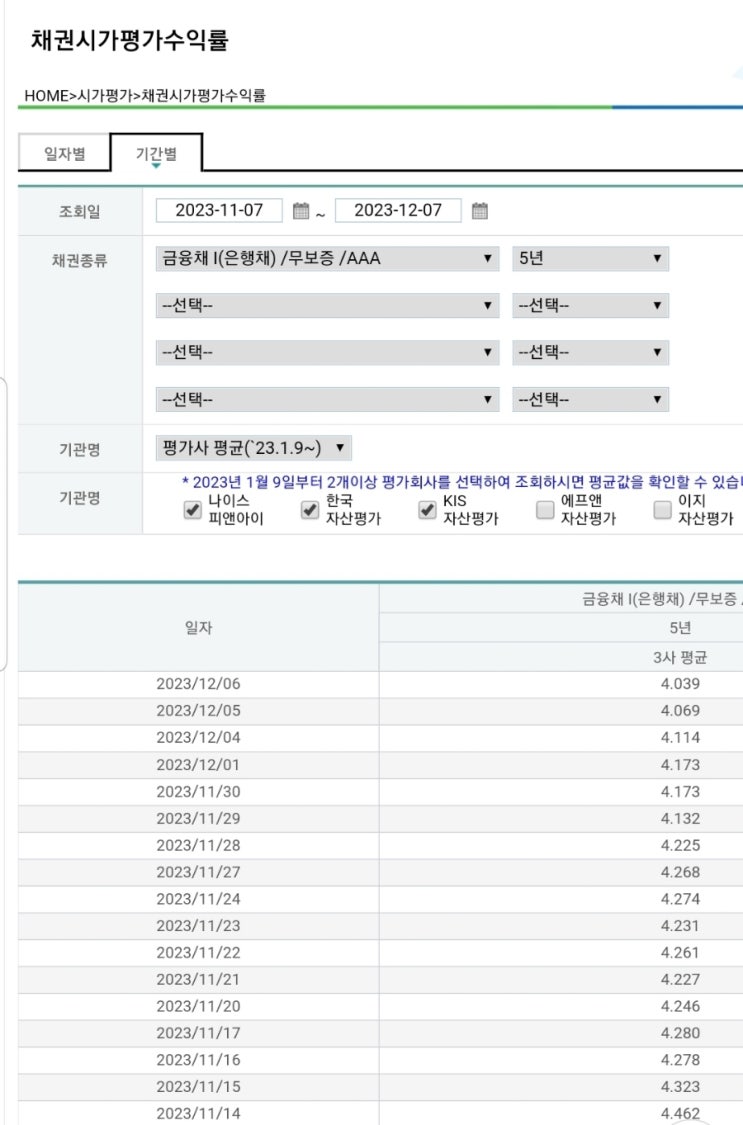743x1125 pixels.
Task: Open the second row maturity dropdown
Action: pyautogui.click(x=590, y=306)
